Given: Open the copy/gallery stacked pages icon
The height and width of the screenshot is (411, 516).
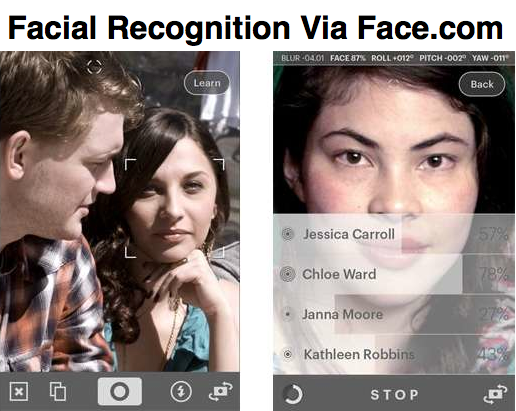Looking at the screenshot, I should coord(58,391).
